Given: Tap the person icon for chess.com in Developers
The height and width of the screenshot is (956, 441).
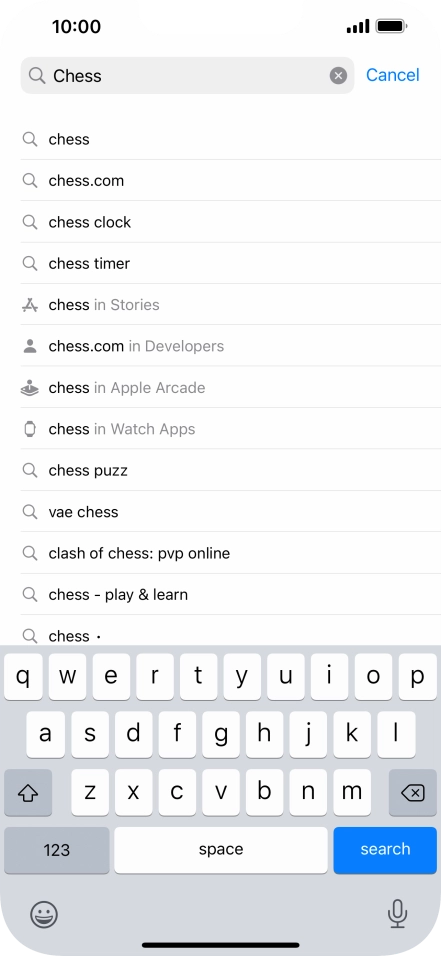Looking at the screenshot, I should (30, 346).
